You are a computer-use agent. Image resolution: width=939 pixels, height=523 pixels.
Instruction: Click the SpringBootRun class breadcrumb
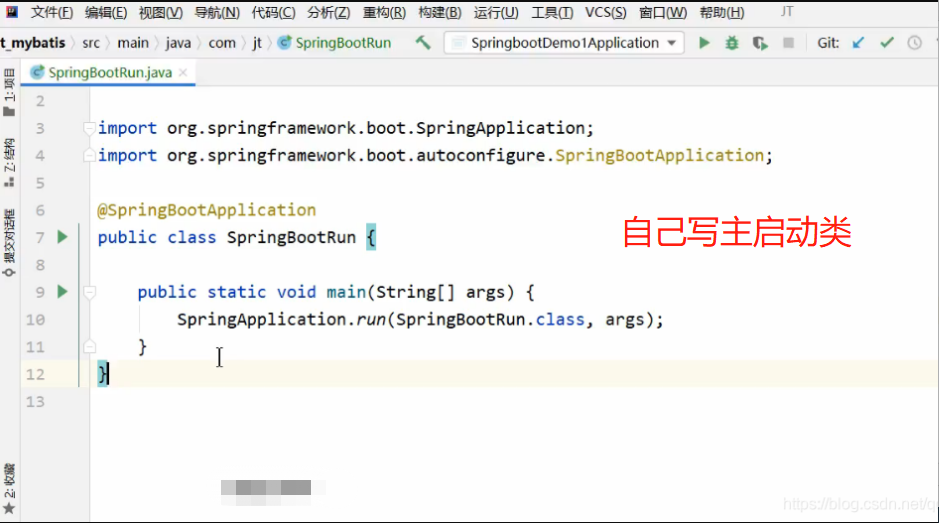pyautogui.click(x=334, y=43)
